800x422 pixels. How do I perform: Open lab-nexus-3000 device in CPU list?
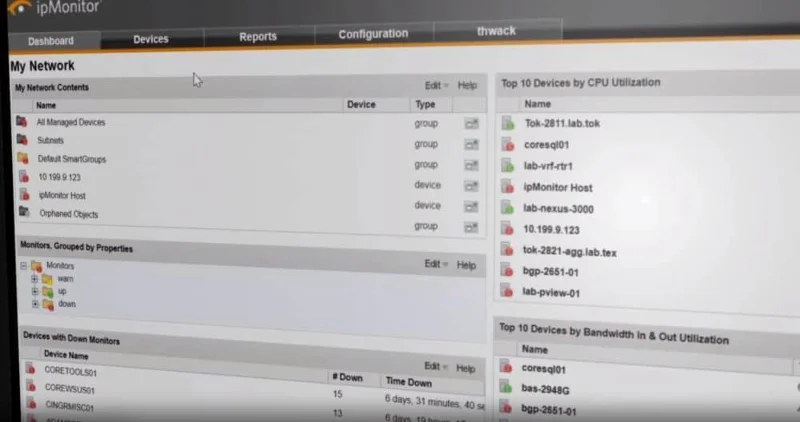click(558, 209)
